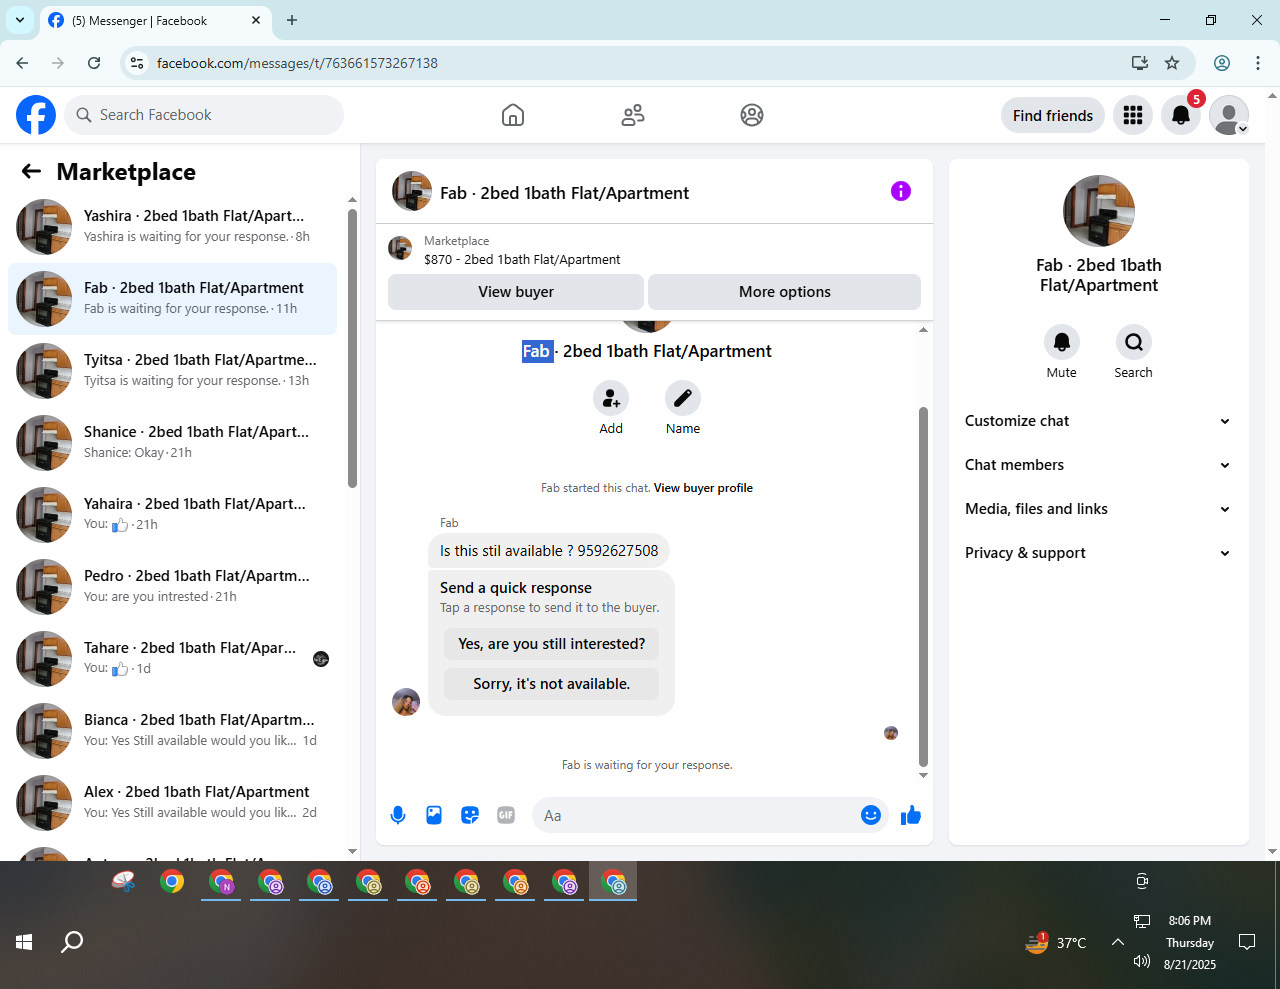Edit chat Name pencil icon
The width and height of the screenshot is (1280, 989).
coord(683,399)
